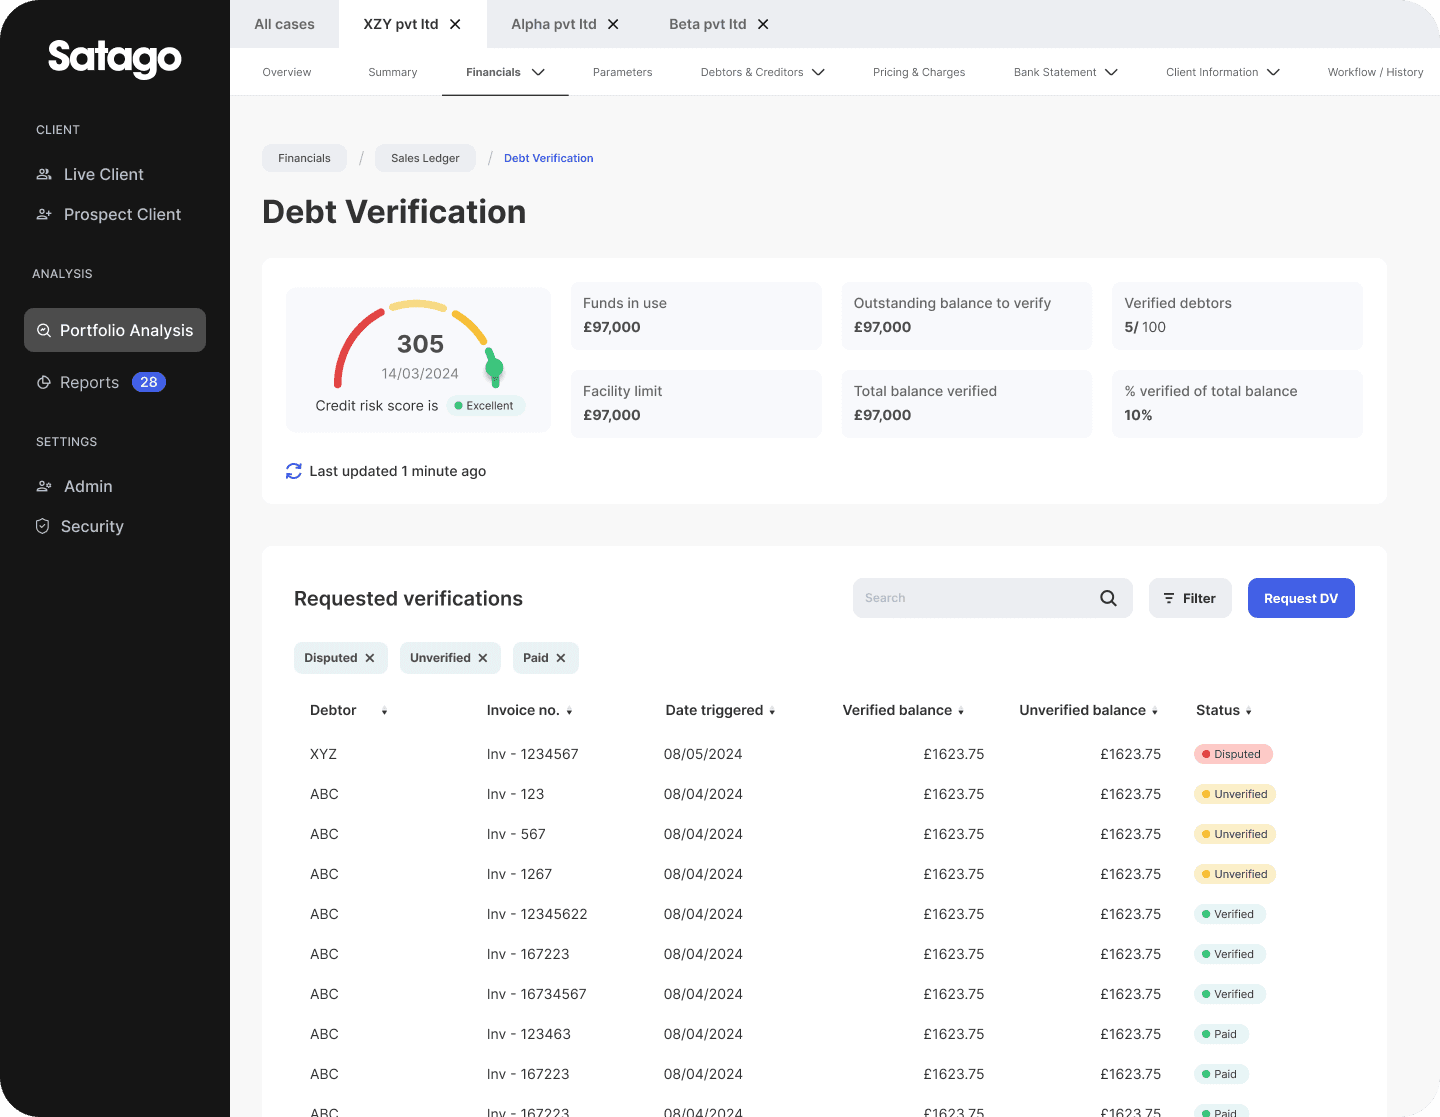Expand the Bank Statement dropdown
1440x1117 pixels.
(1111, 72)
